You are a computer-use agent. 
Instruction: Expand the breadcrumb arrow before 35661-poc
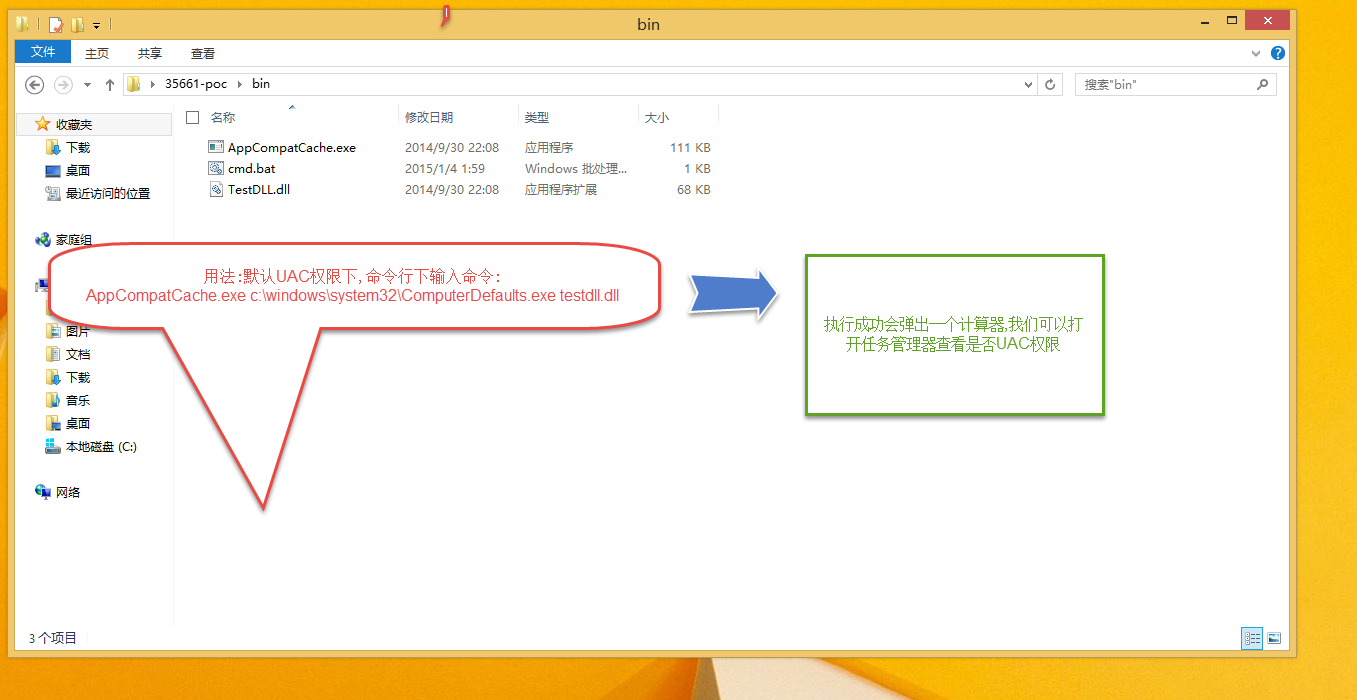click(x=153, y=85)
